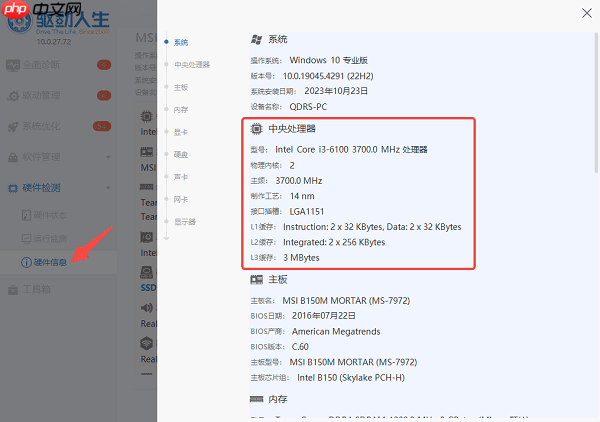This screenshot has height=422, width=600.
Task: Select 硬件信息 submenu item
Action: [x=50, y=262]
